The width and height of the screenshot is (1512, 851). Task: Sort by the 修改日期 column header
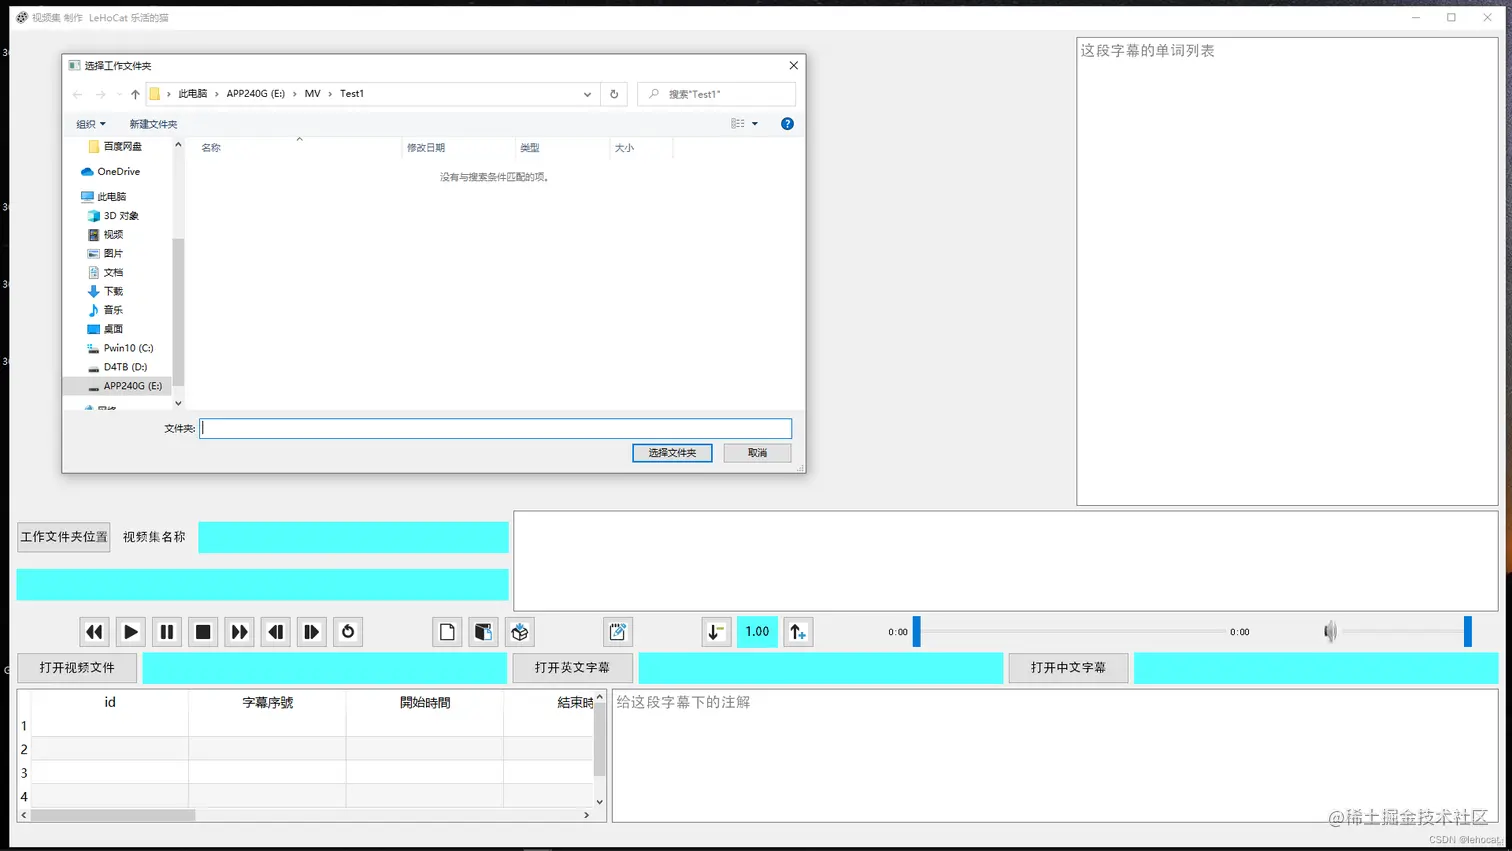point(458,148)
